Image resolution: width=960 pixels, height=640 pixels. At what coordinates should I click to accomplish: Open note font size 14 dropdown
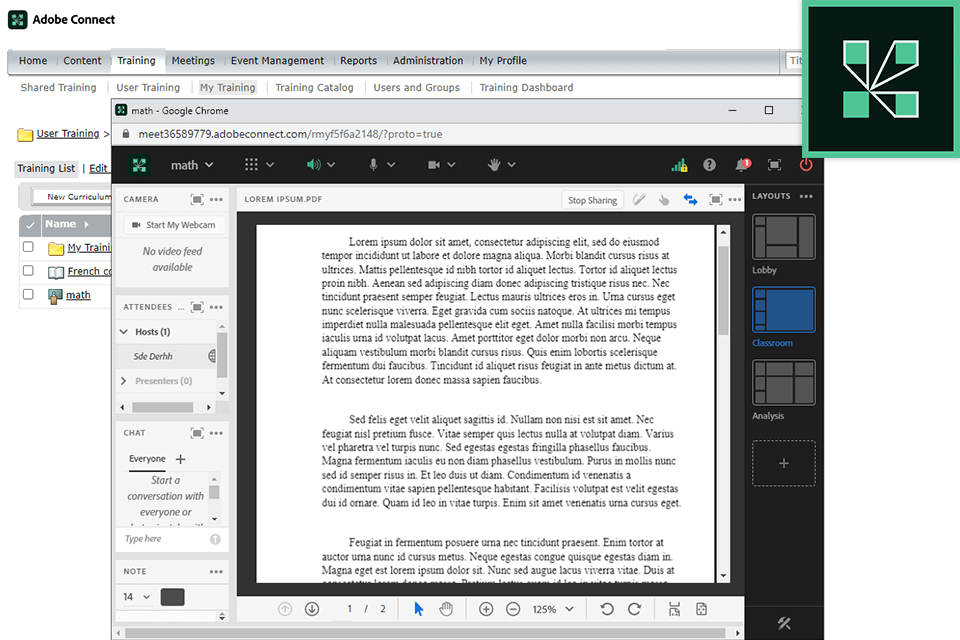[136, 597]
